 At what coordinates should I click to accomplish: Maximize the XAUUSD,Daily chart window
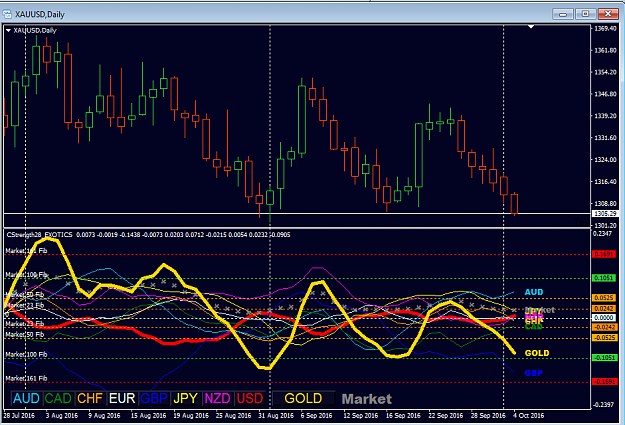(585, 14)
